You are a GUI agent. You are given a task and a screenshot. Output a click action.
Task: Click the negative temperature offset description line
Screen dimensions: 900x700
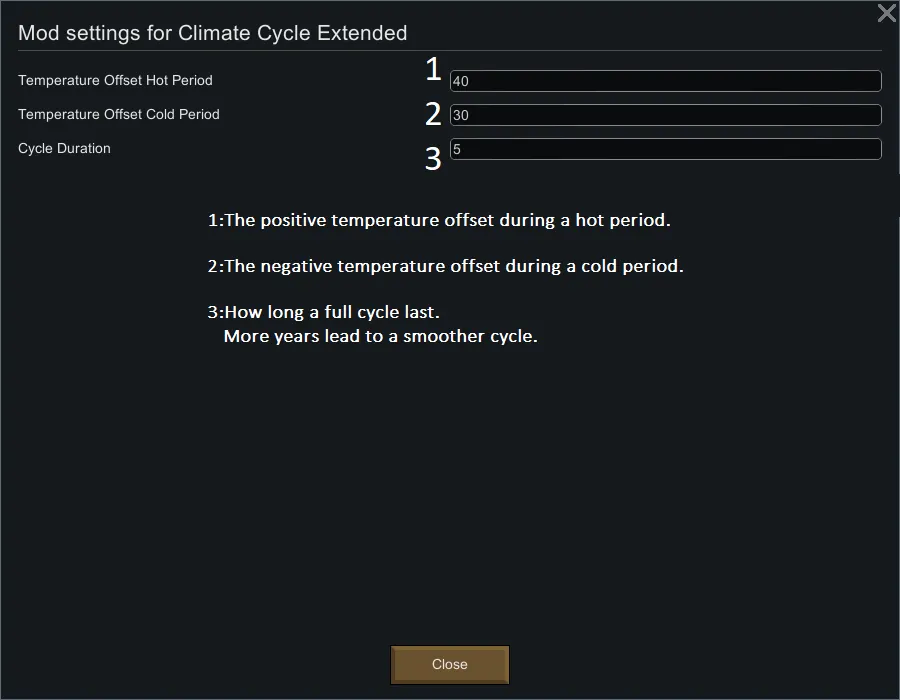point(446,266)
